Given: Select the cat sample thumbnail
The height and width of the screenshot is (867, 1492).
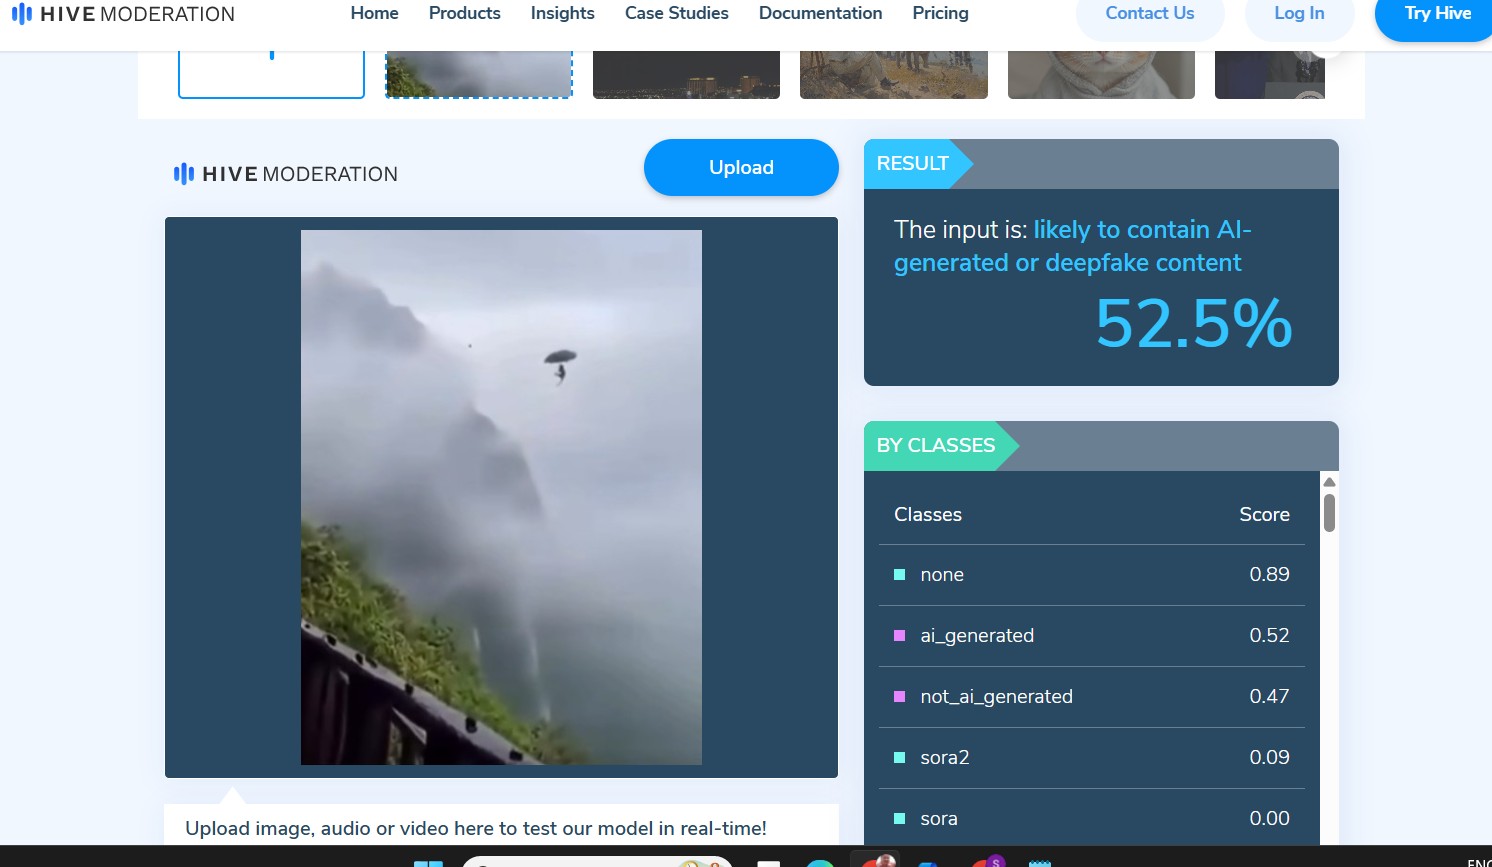Looking at the screenshot, I should coord(1100,75).
